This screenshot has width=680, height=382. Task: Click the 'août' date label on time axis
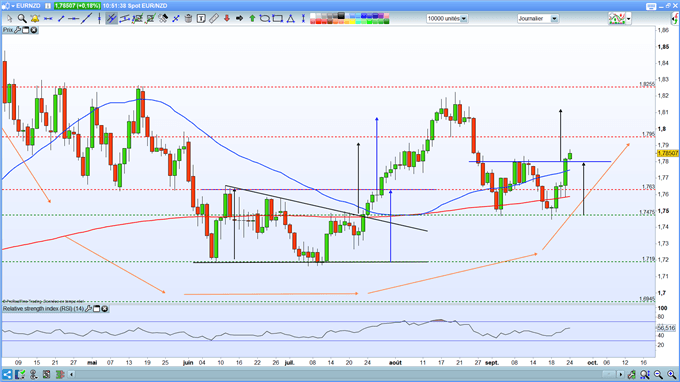[x=395, y=362]
